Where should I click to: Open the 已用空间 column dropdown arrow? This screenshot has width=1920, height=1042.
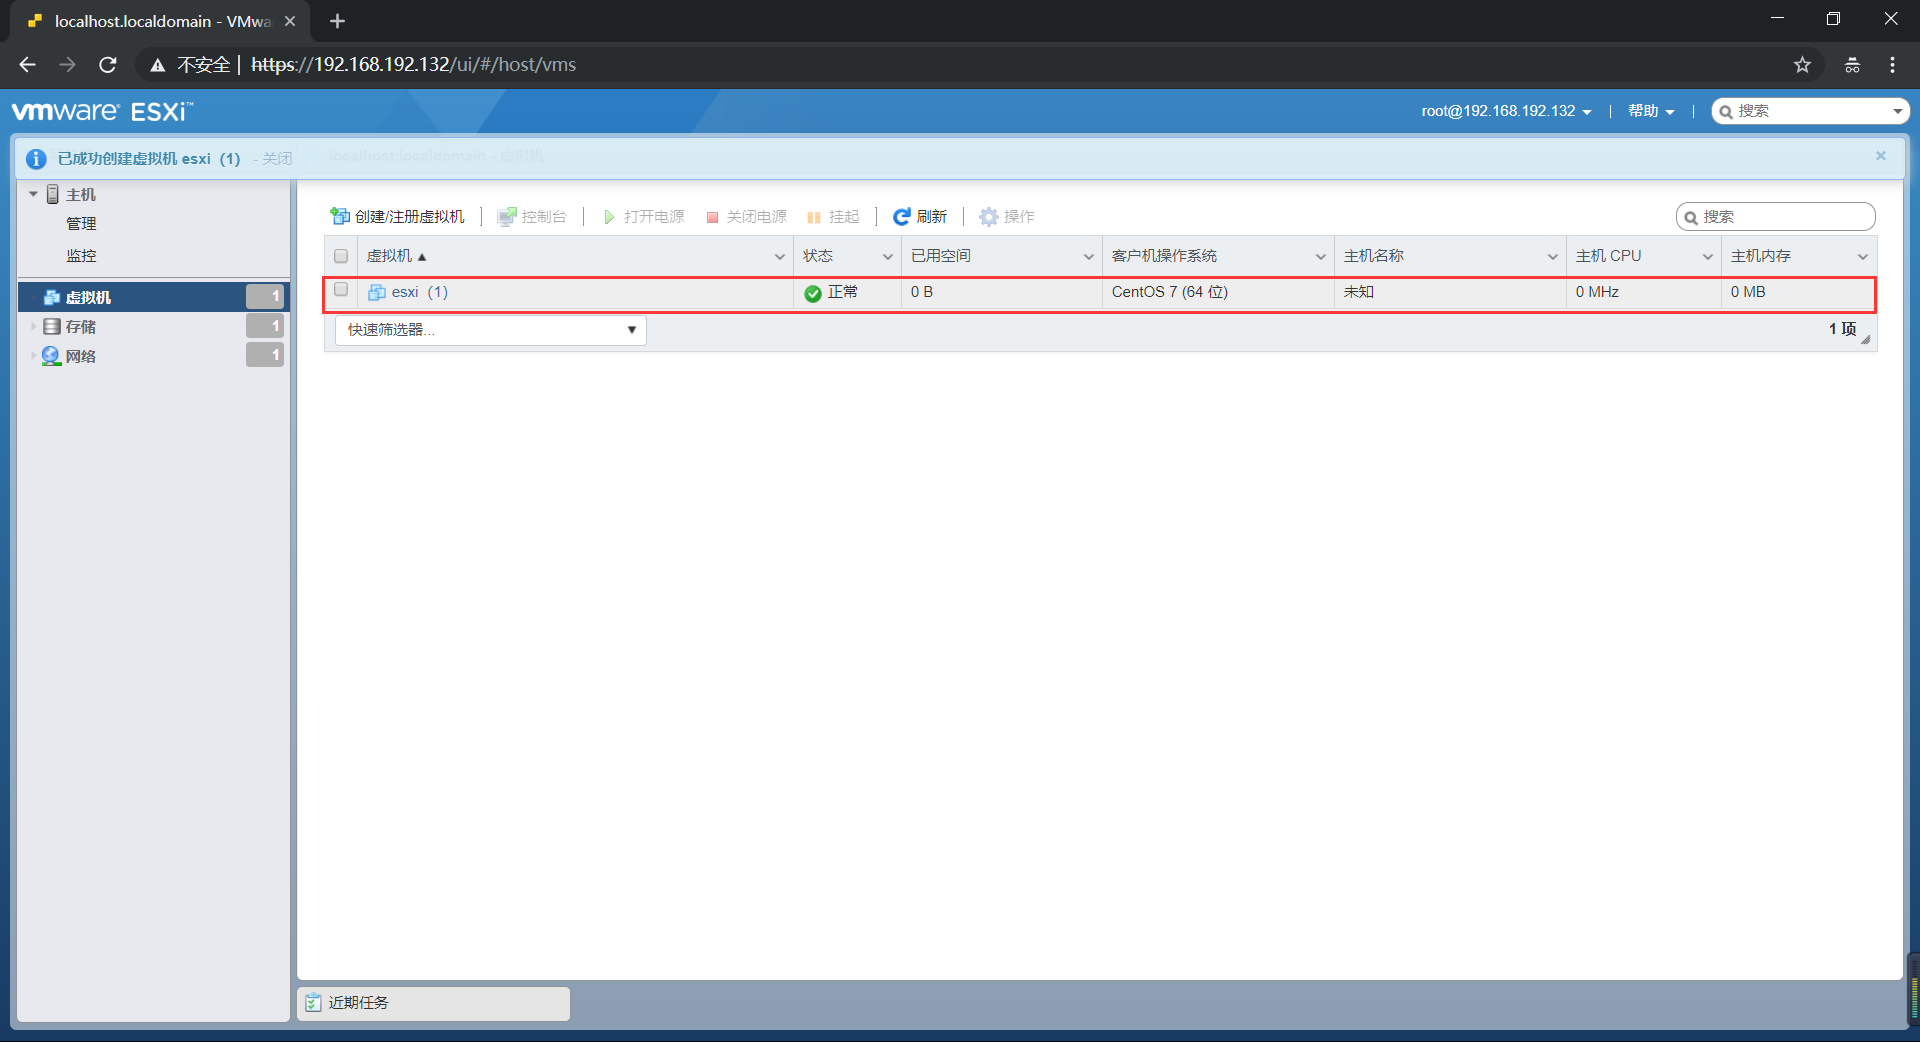click(x=1088, y=257)
